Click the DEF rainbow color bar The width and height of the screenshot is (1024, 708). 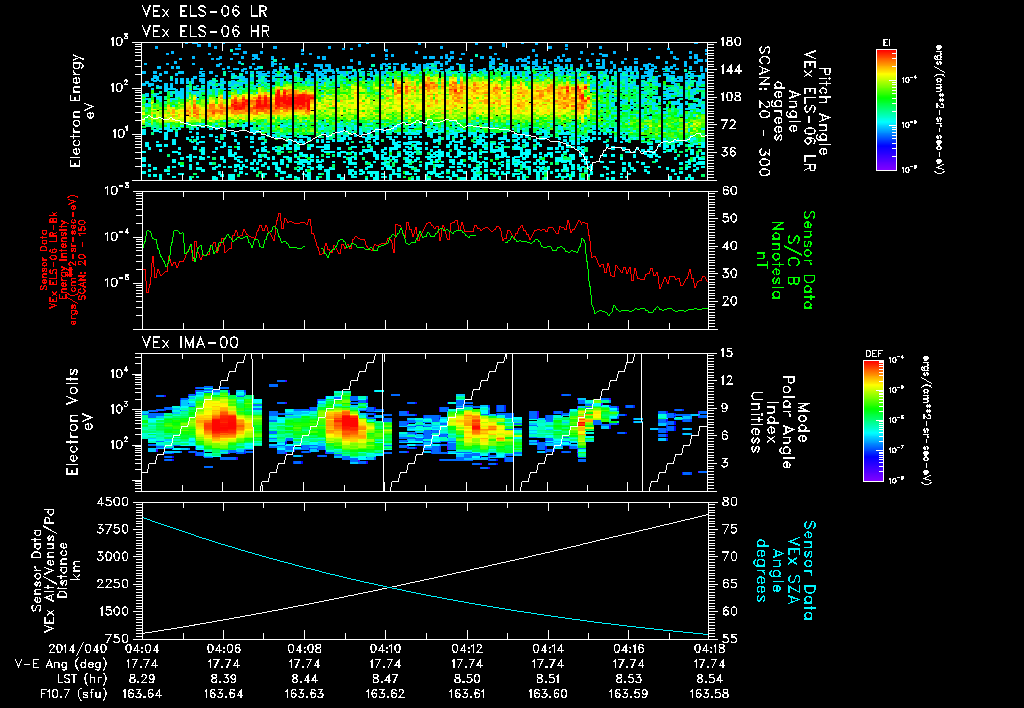874,421
